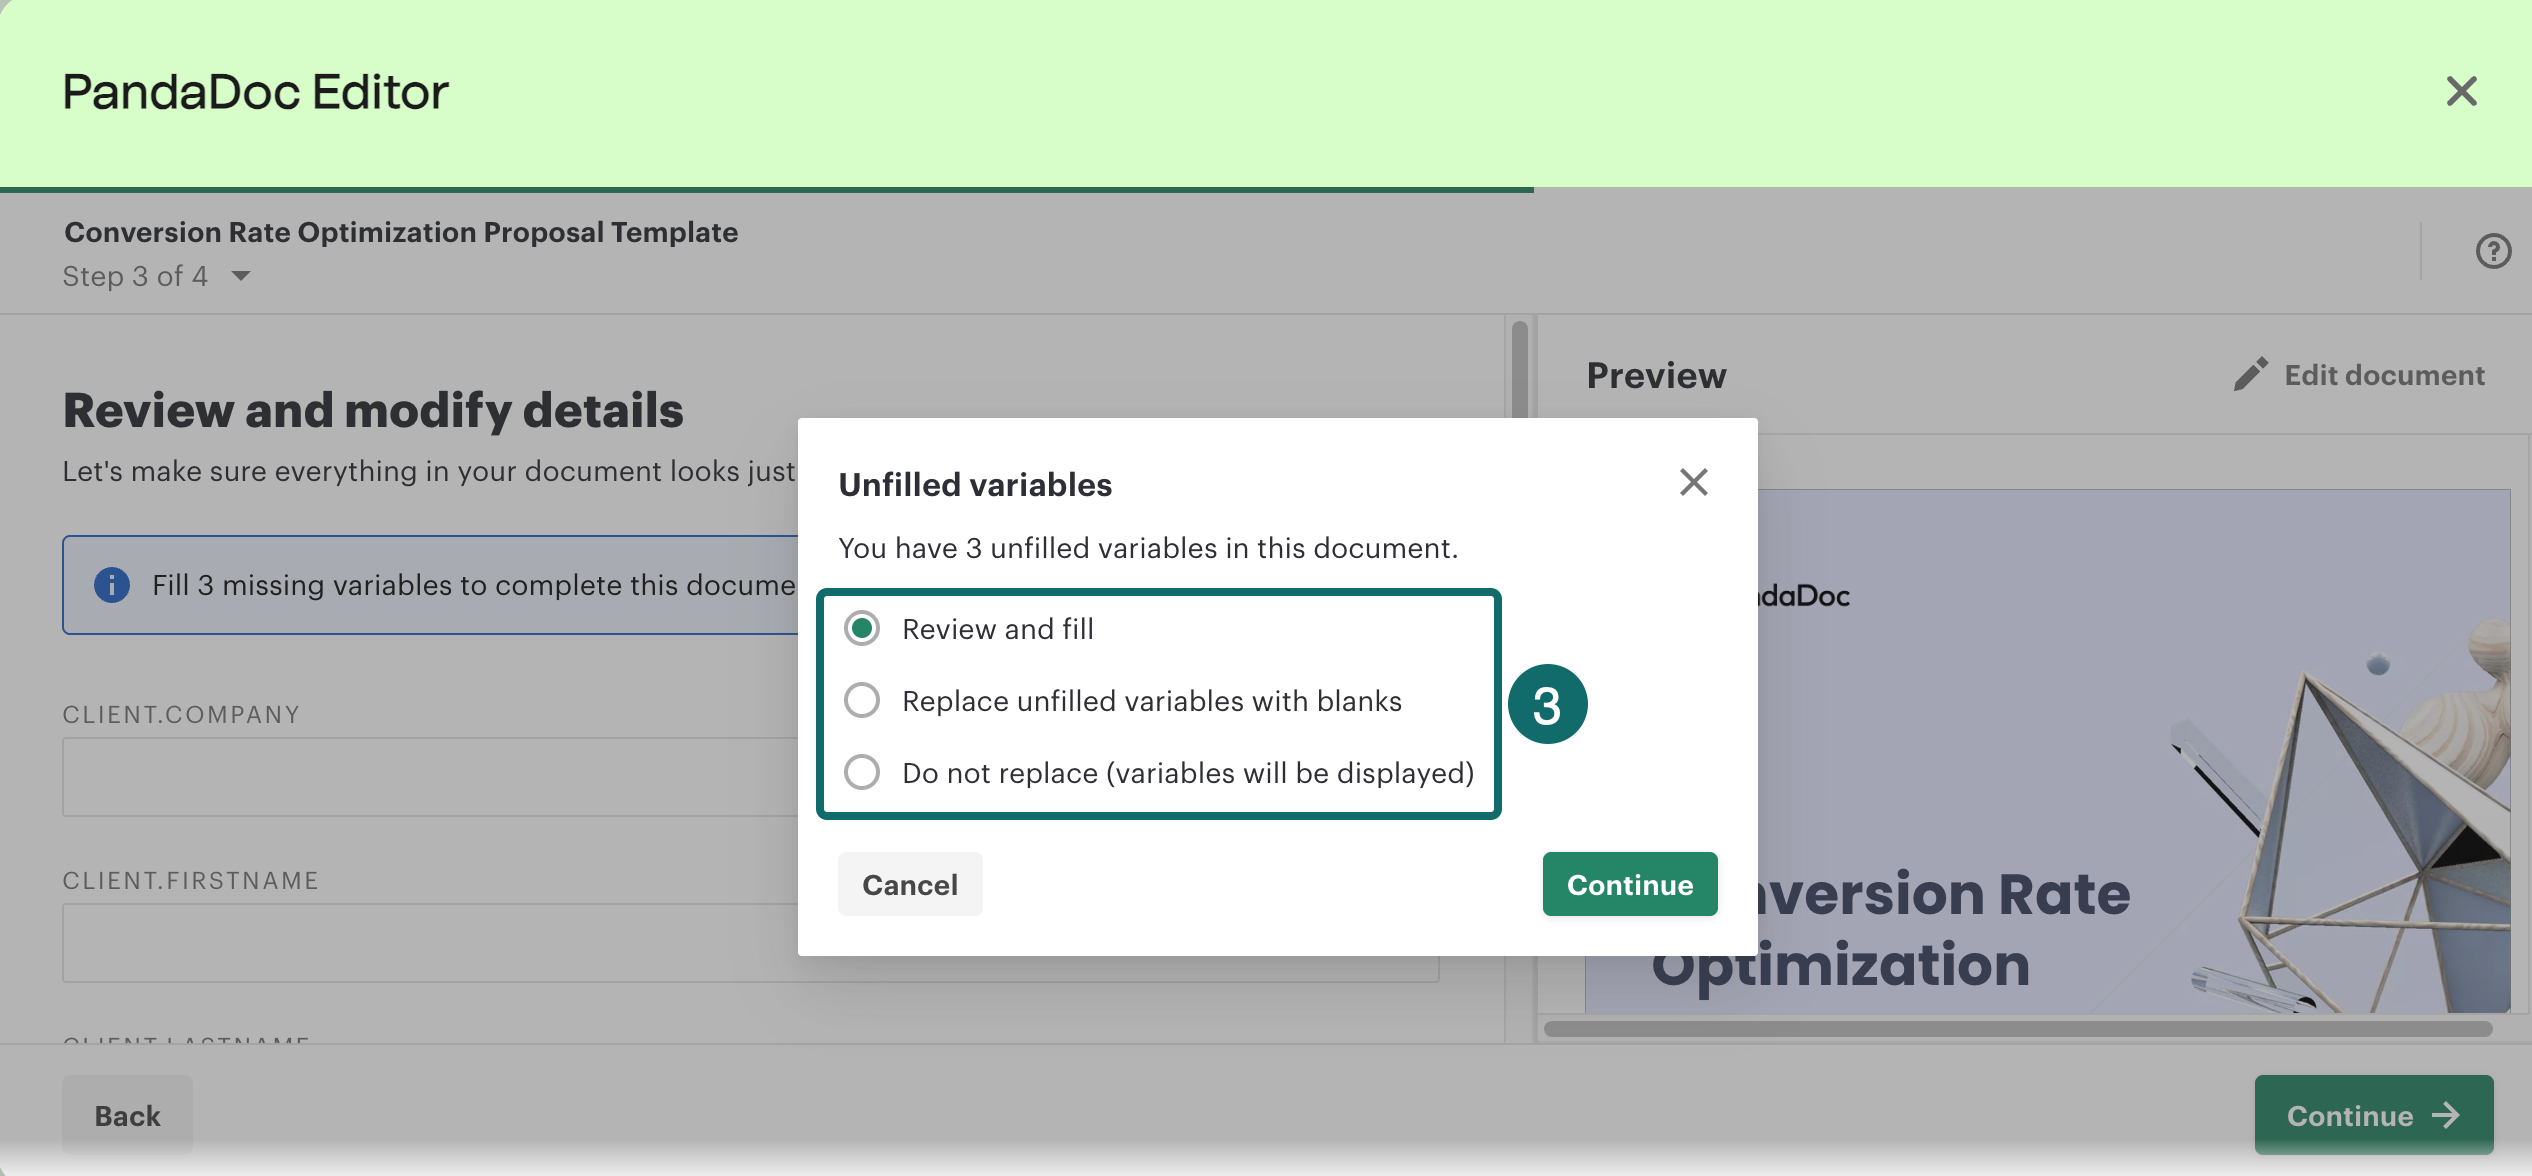Click Continue in the dialog
Image resolution: width=2532 pixels, height=1176 pixels.
coord(1629,884)
